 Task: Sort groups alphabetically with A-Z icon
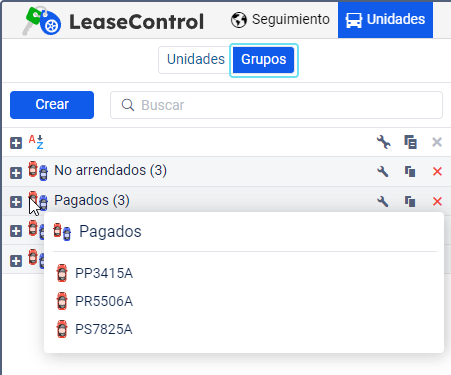(36, 142)
